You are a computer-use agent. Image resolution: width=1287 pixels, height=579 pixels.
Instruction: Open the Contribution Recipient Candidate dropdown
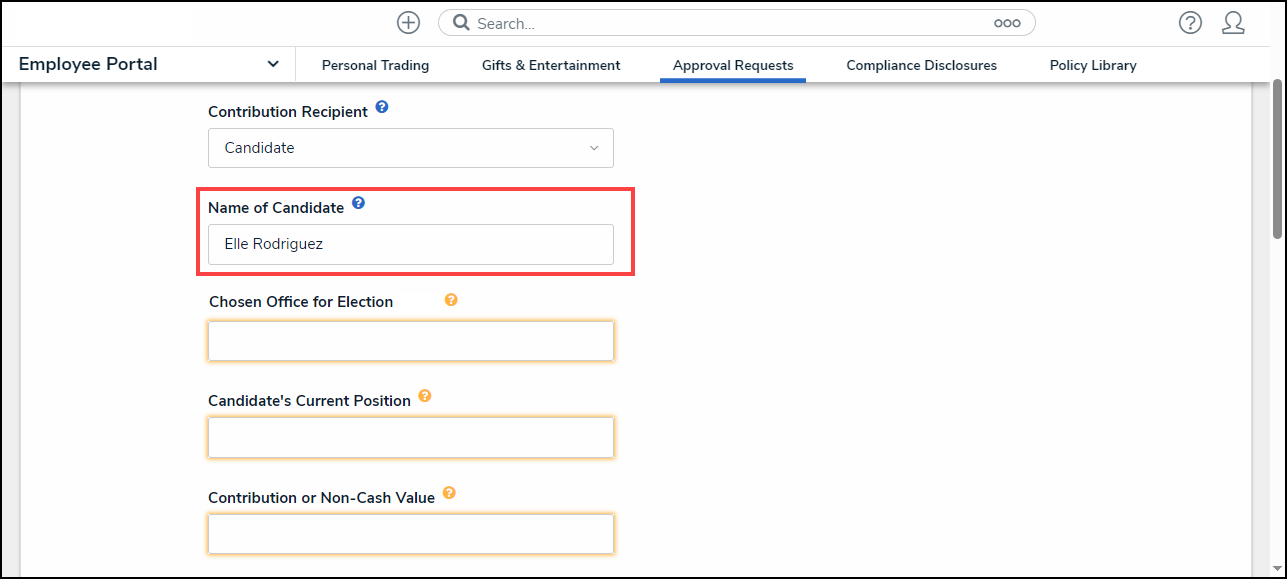point(410,148)
